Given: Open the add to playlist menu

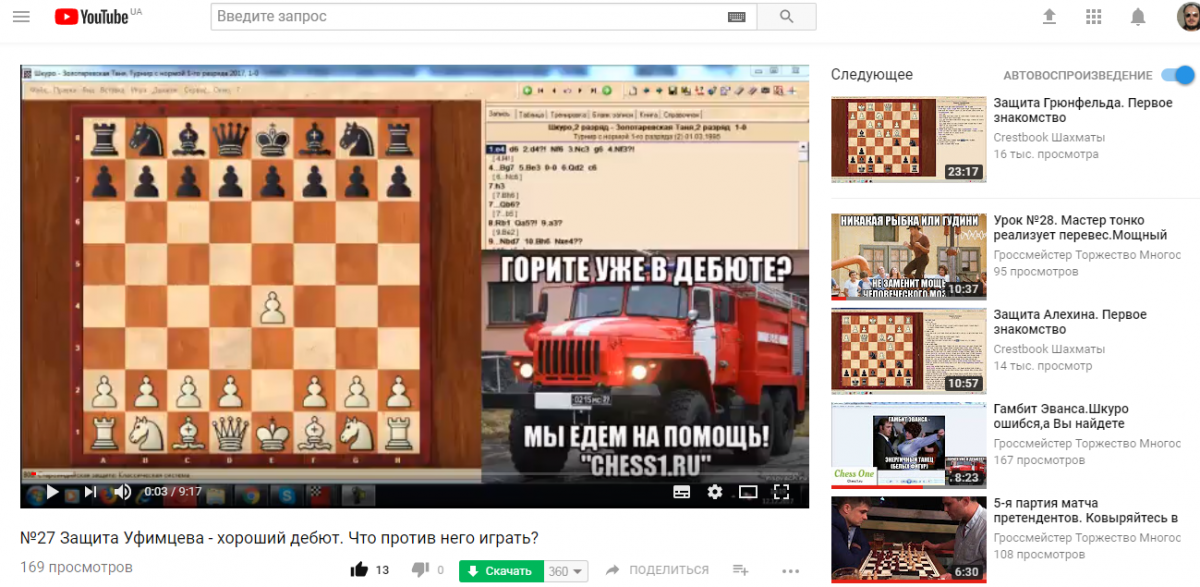Looking at the screenshot, I should click(x=741, y=570).
